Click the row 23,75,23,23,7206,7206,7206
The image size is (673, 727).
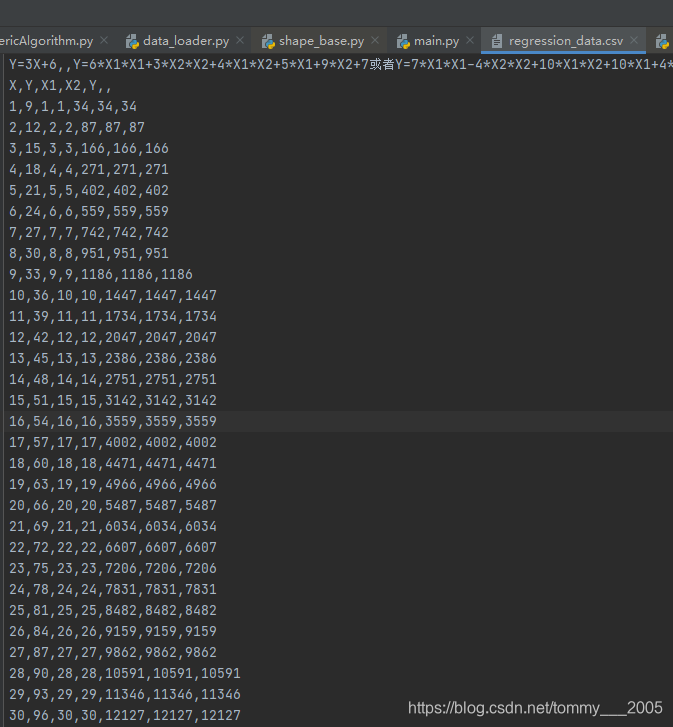[113, 568]
